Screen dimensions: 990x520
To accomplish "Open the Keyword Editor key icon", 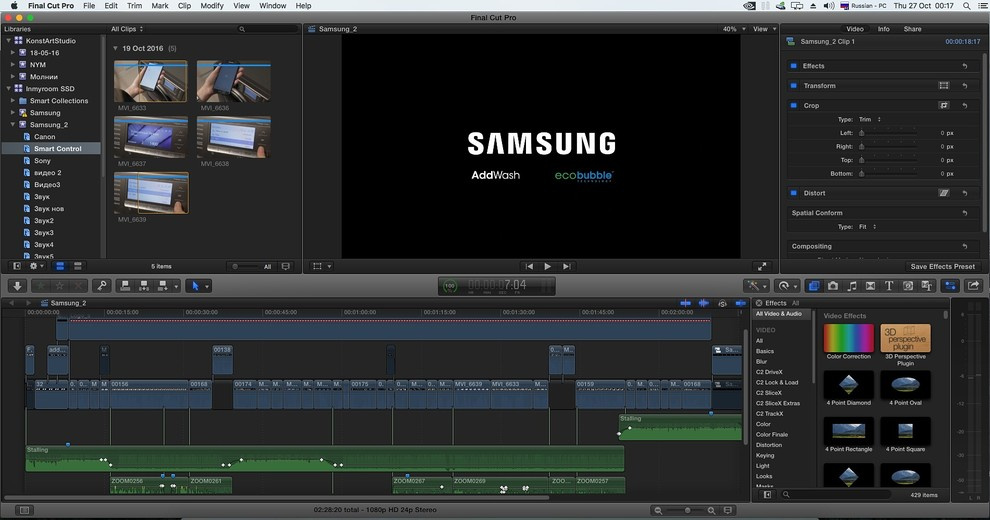I will tap(100, 286).
